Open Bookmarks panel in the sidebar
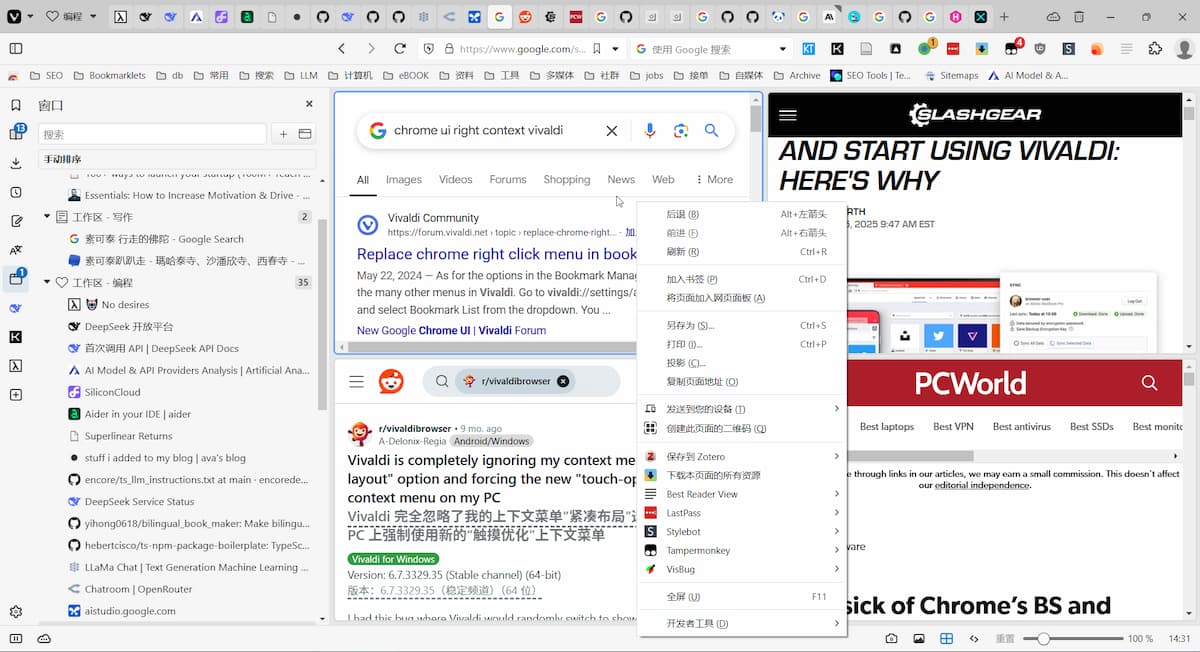 coord(16,105)
